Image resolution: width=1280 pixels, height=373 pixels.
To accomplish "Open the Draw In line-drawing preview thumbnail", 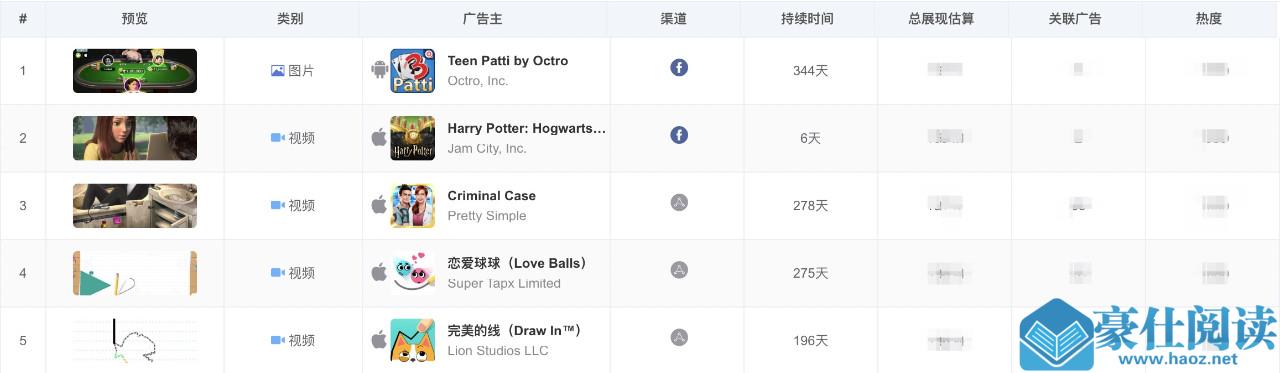I will pos(135,340).
